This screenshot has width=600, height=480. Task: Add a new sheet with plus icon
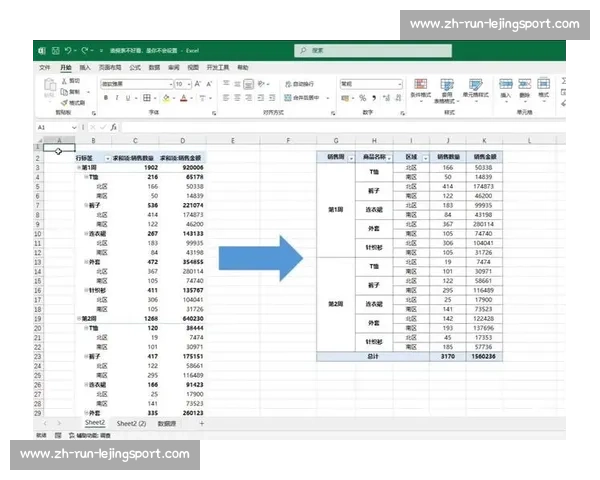pyautogui.click(x=201, y=424)
